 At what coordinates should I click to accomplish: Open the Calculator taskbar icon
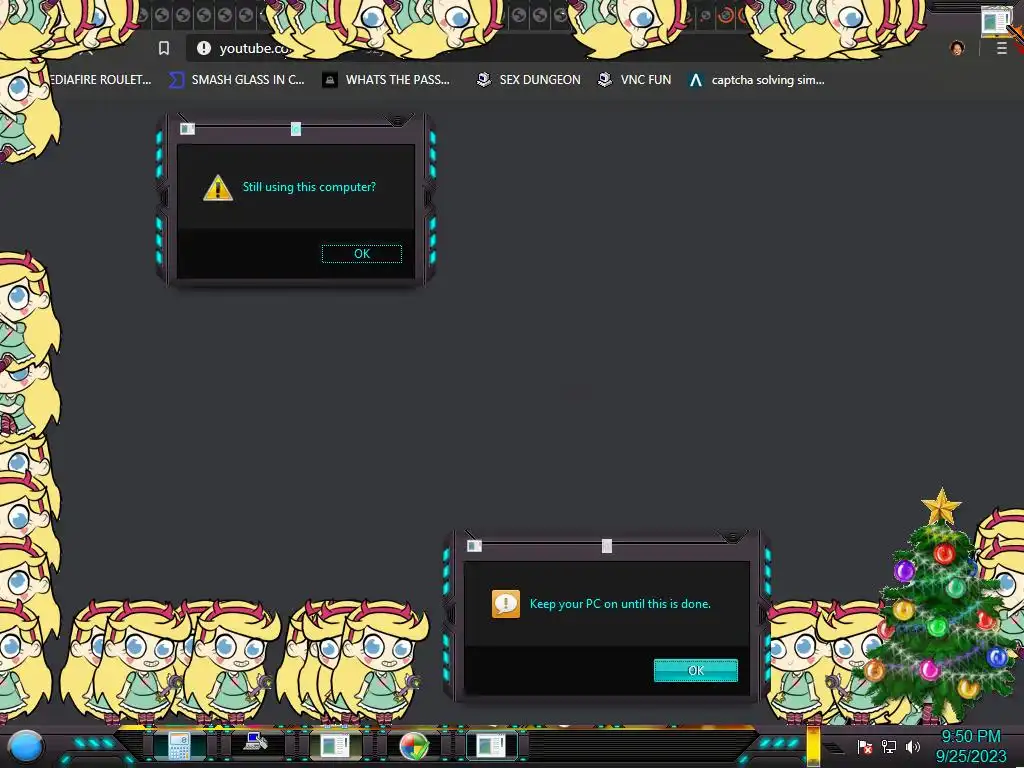click(179, 746)
